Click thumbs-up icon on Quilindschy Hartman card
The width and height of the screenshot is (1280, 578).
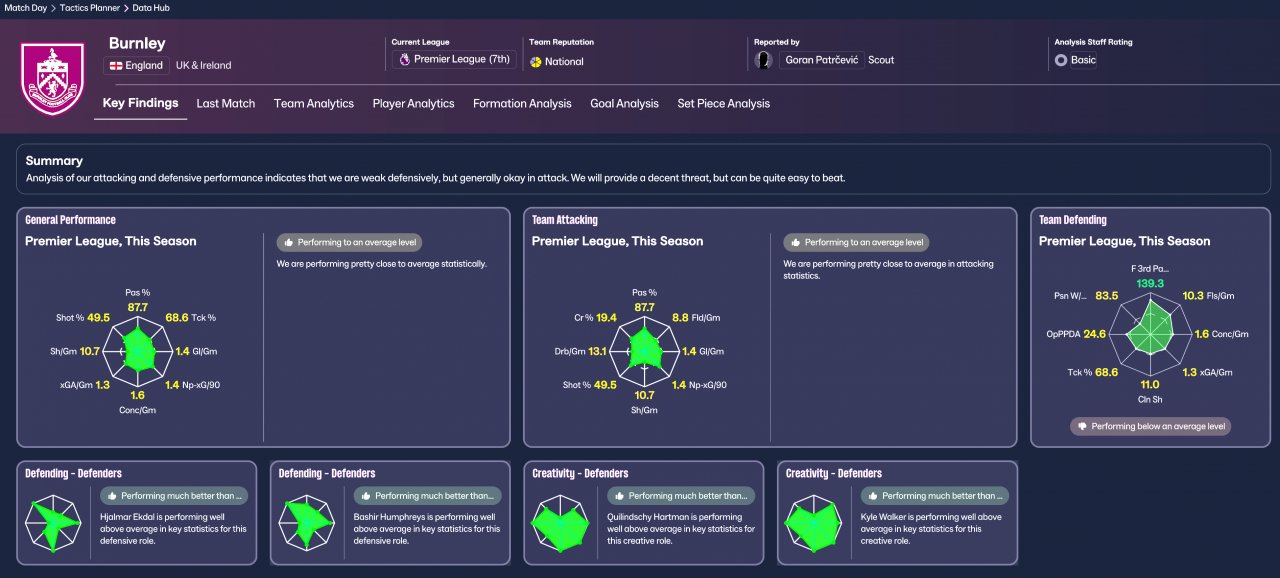(620, 495)
